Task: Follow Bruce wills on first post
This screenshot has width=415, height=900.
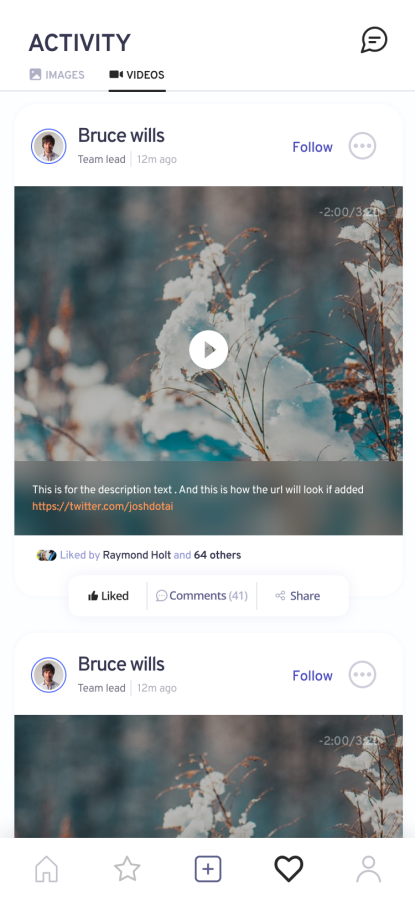Action: [312, 147]
